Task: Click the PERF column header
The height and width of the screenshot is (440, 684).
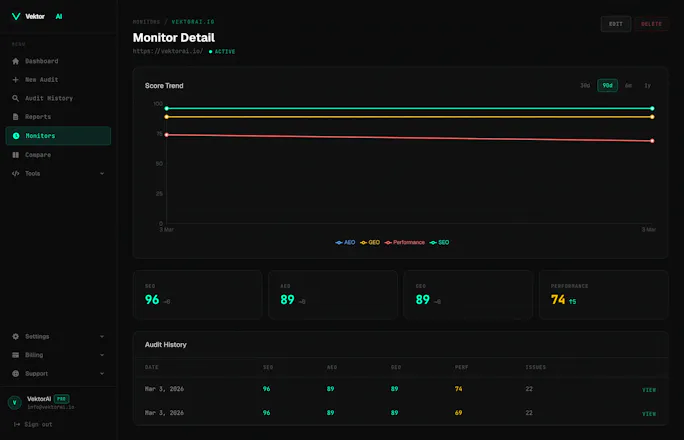Action: pyautogui.click(x=462, y=367)
